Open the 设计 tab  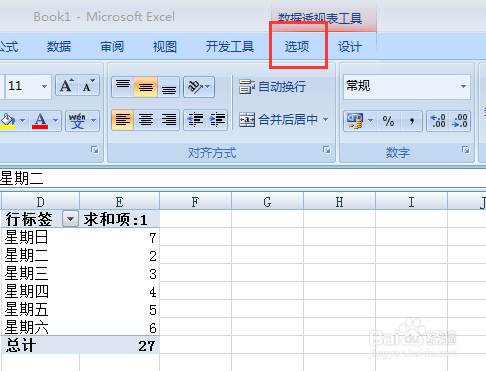[x=350, y=47]
